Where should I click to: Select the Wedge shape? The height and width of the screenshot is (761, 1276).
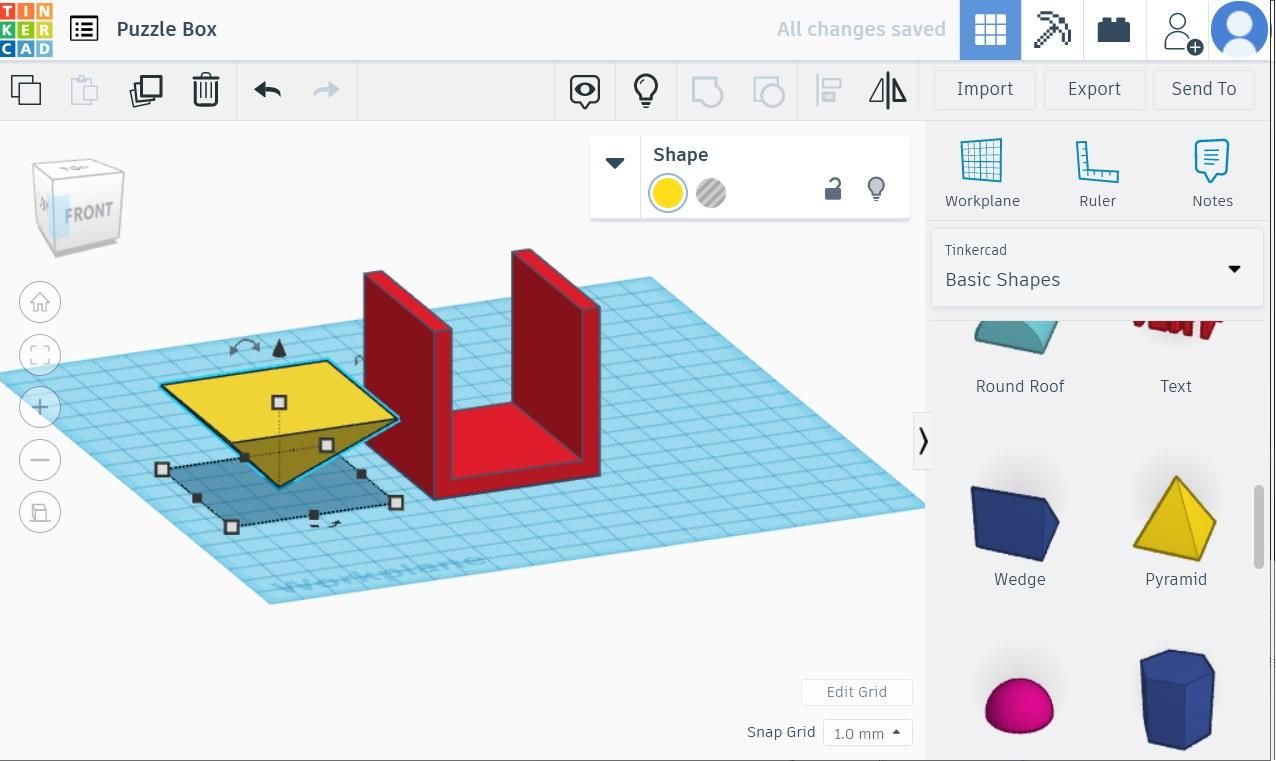click(1019, 520)
